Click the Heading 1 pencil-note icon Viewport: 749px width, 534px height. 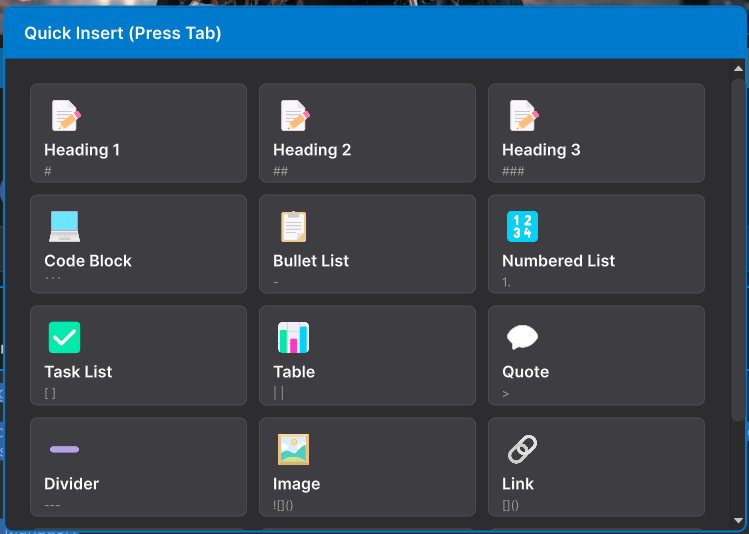[65, 116]
